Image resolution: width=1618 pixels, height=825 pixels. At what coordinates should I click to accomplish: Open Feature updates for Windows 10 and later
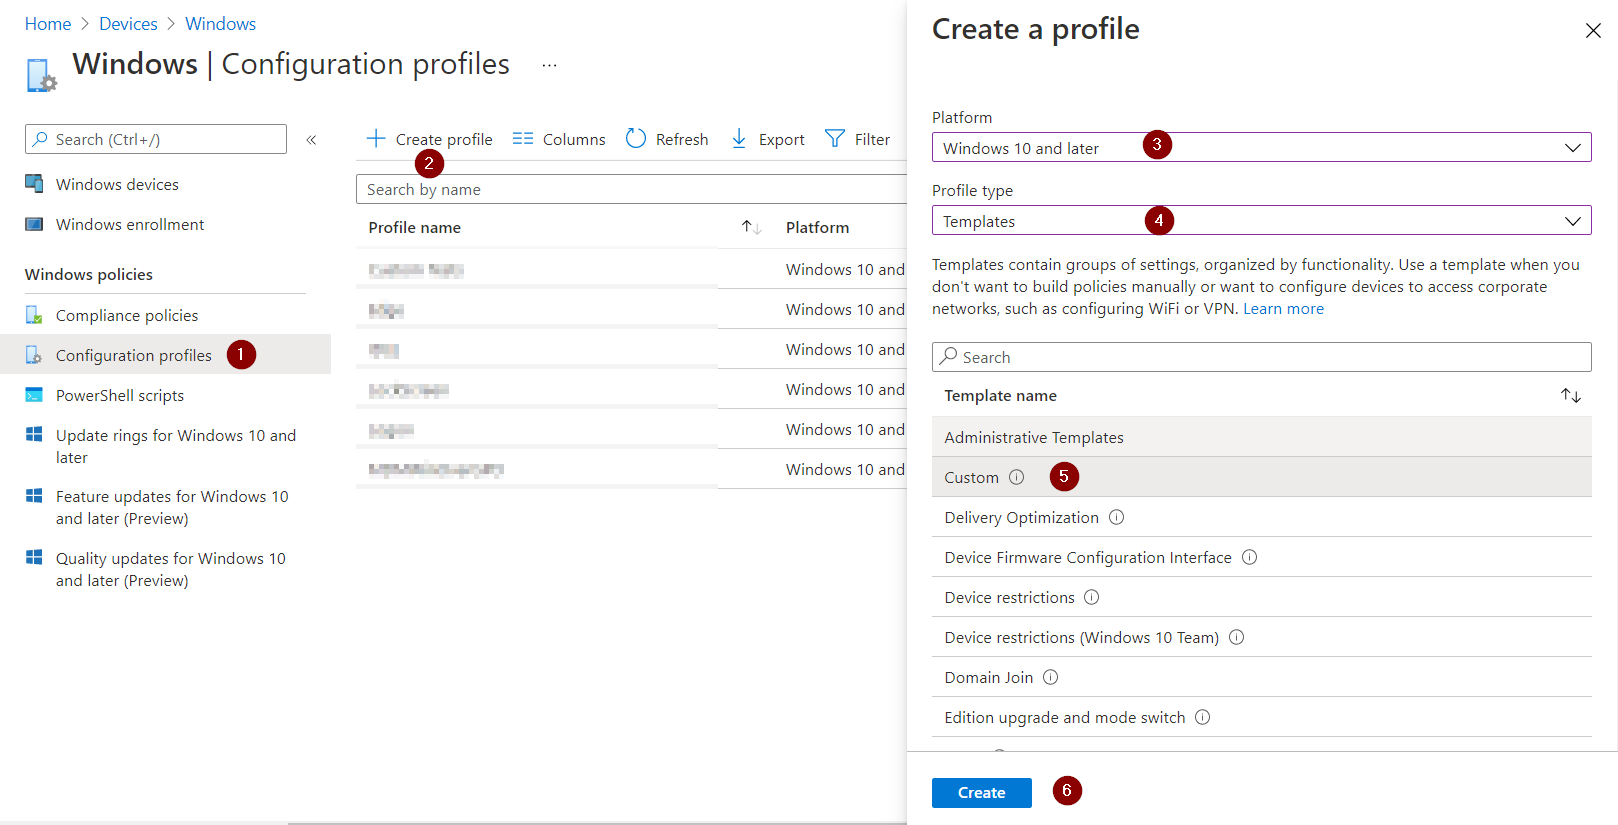pyautogui.click(x=172, y=507)
